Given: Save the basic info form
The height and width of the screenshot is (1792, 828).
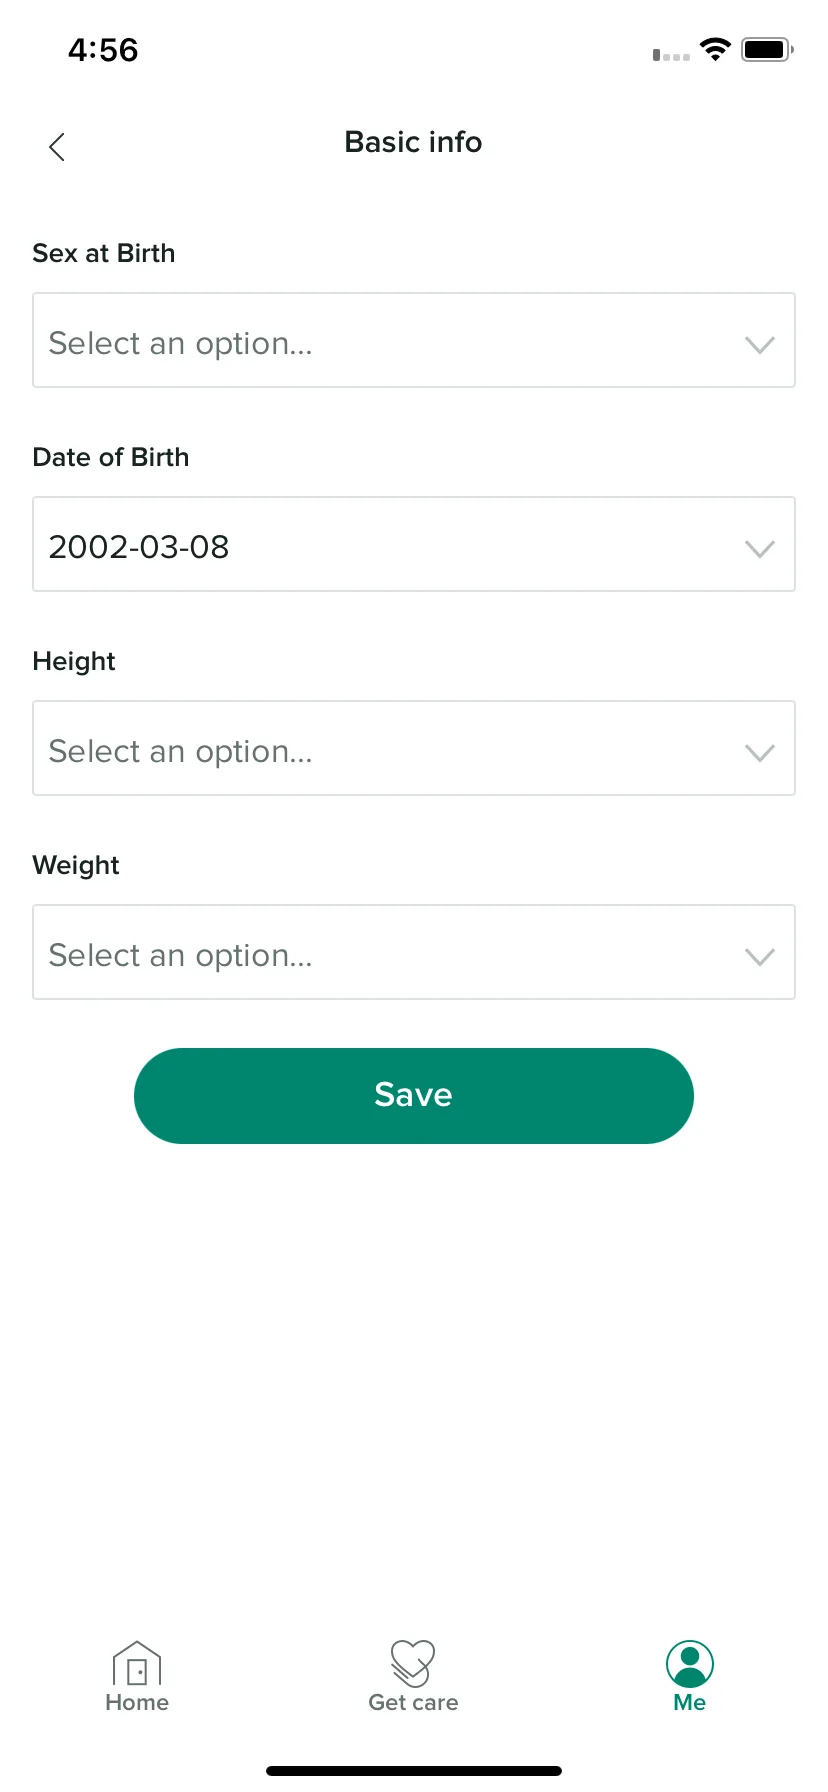Looking at the screenshot, I should pyautogui.click(x=414, y=1096).
